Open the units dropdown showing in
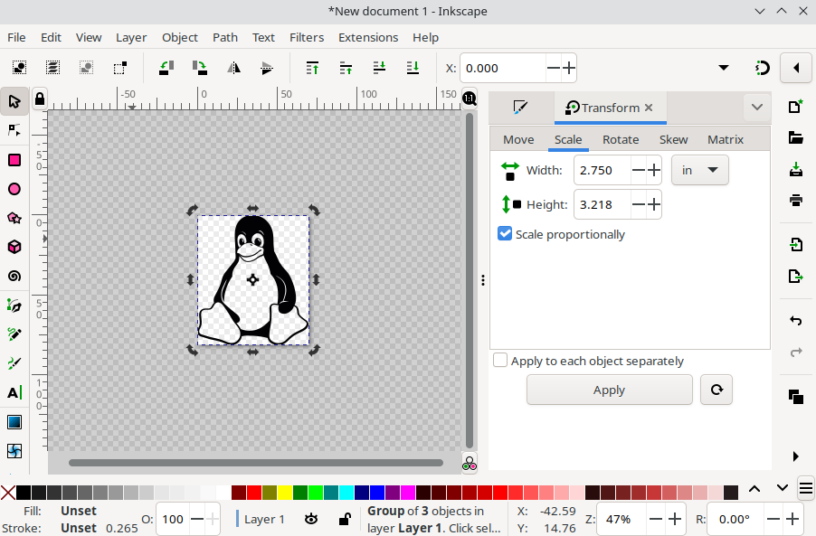Screen dimensions: 816x536 click(699, 170)
